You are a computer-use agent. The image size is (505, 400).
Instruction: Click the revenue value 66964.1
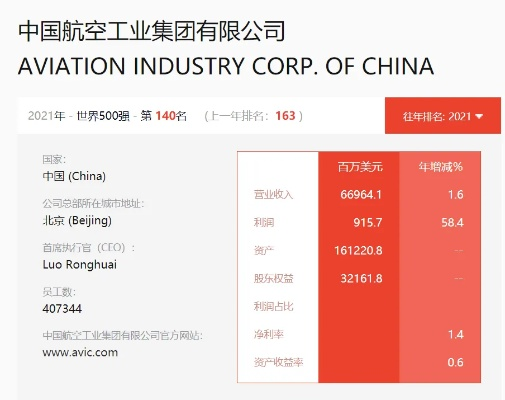[x=361, y=194]
